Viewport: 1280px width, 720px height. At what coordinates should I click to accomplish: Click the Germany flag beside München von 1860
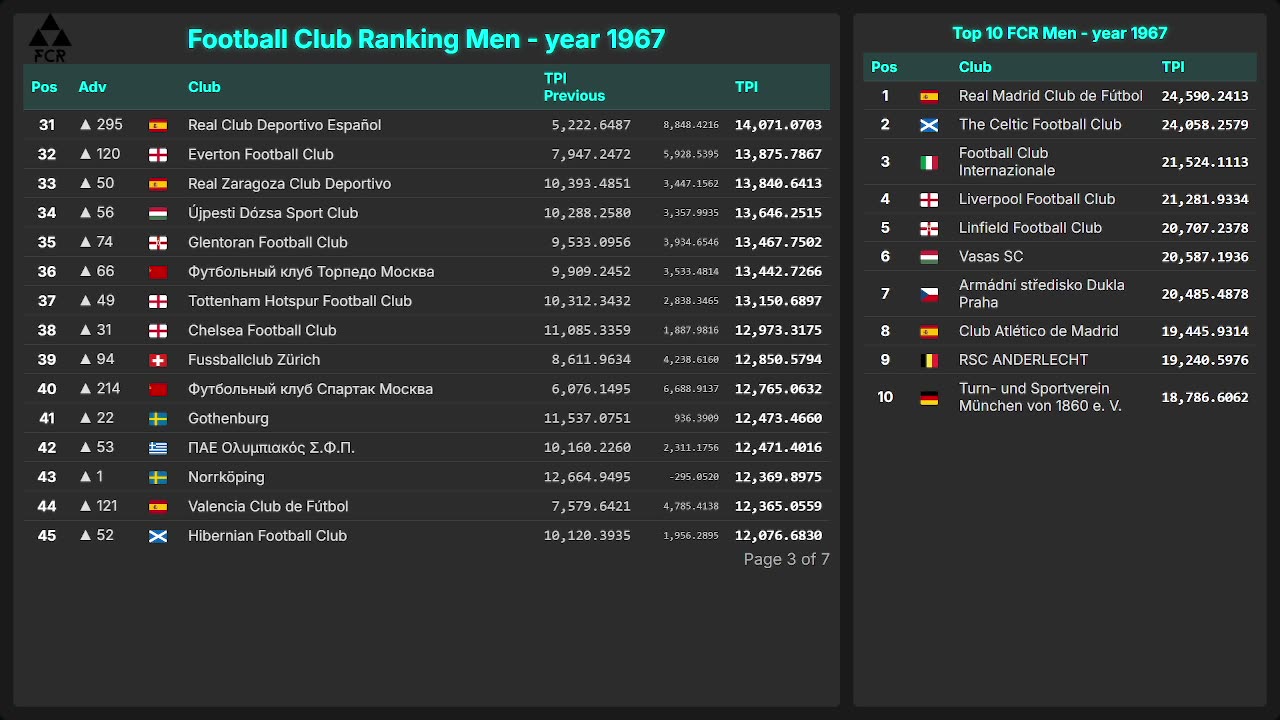pos(929,398)
